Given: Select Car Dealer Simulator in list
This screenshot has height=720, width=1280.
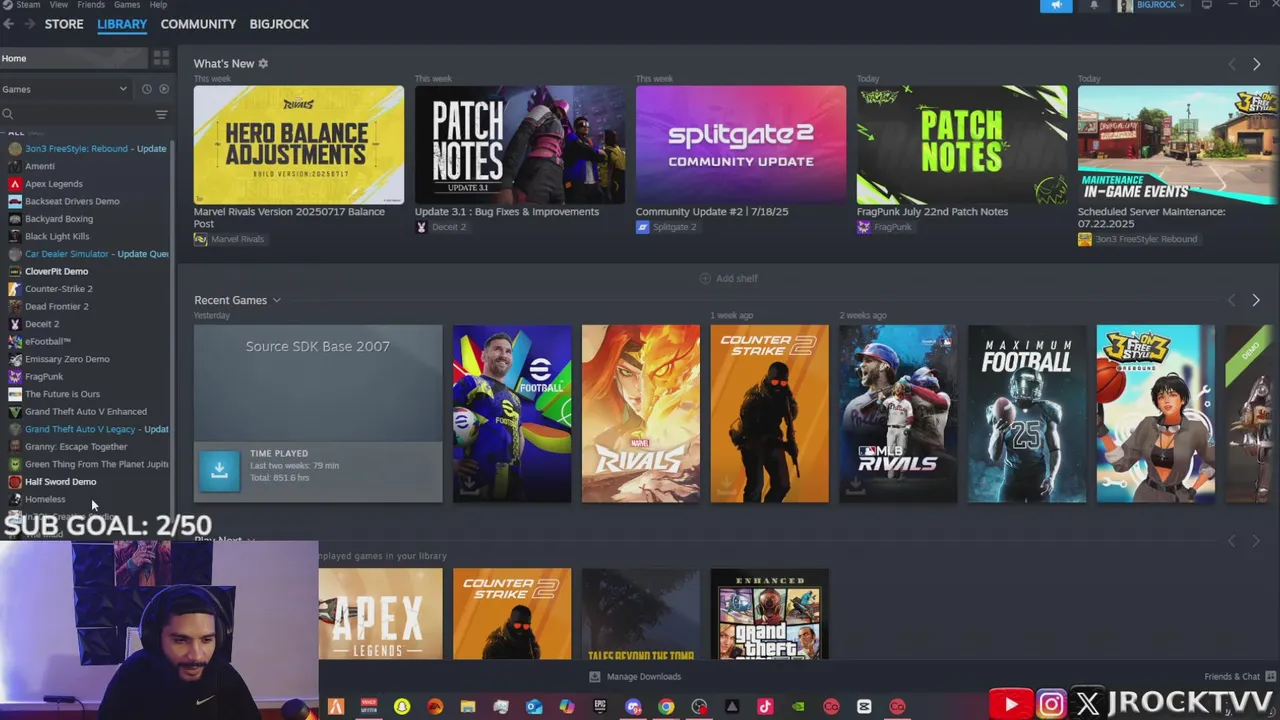Looking at the screenshot, I should tap(87, 254).
